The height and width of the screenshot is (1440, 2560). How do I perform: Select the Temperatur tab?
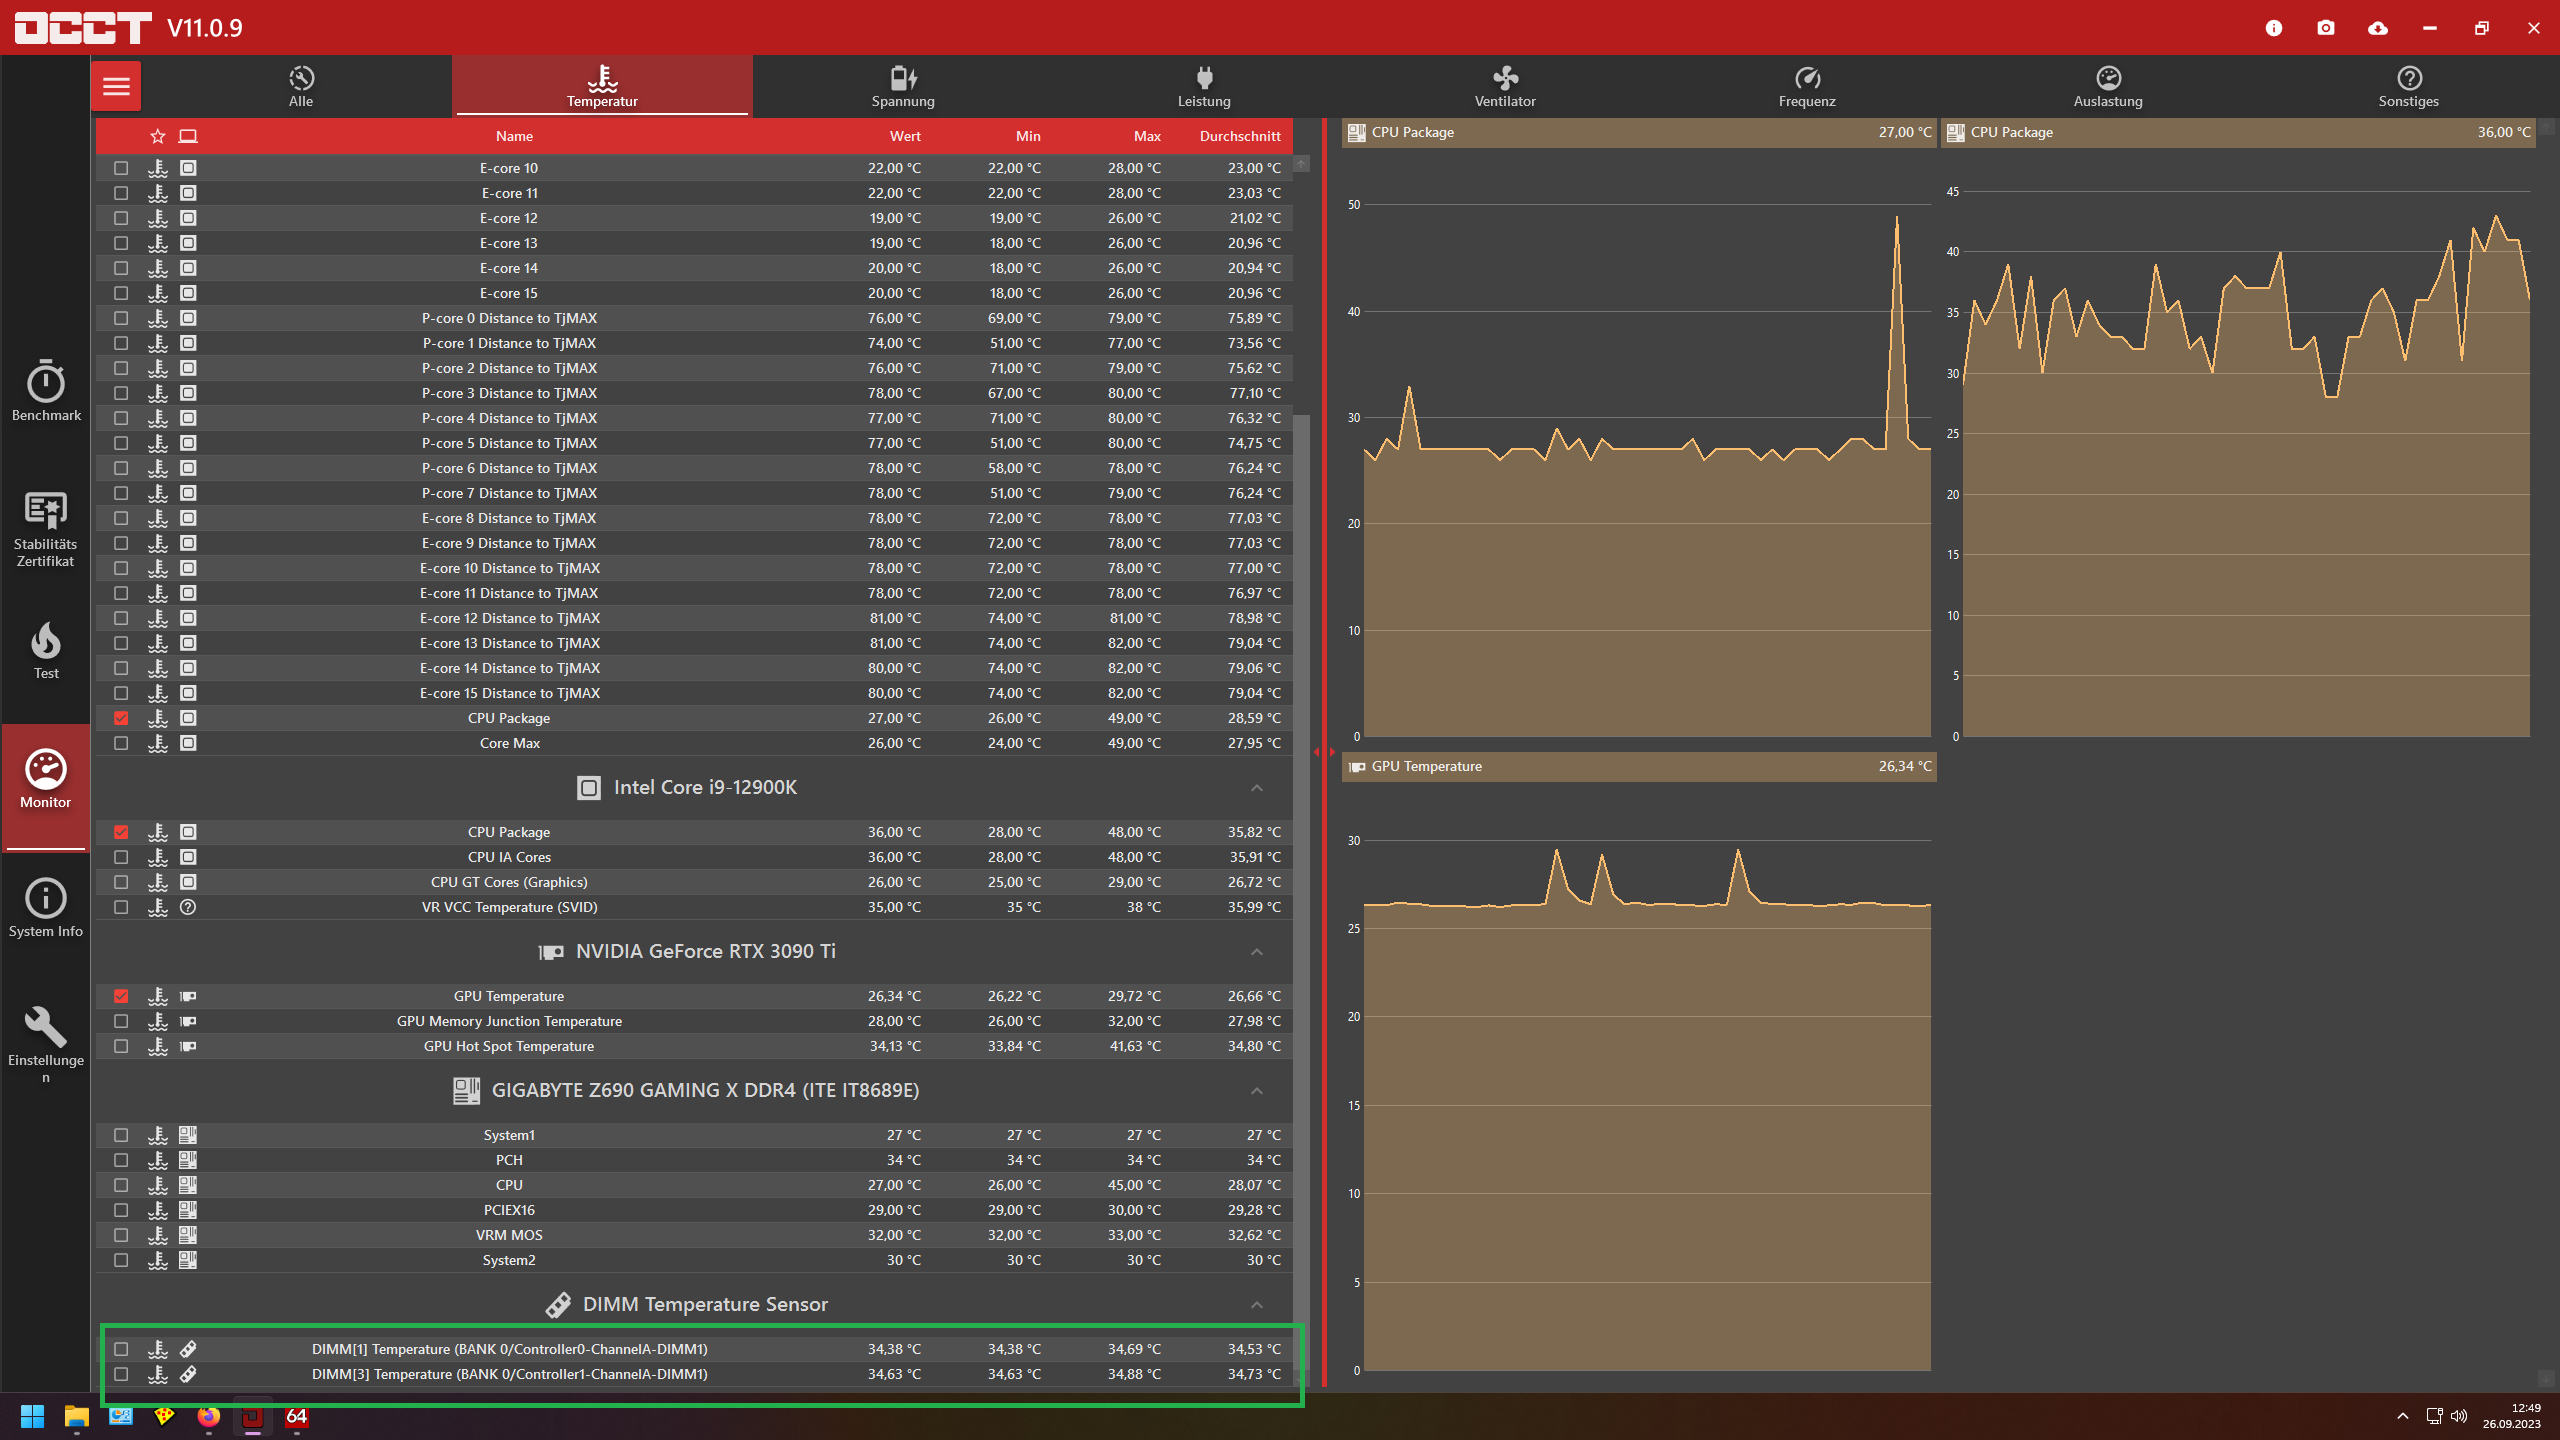click(602, 86)
